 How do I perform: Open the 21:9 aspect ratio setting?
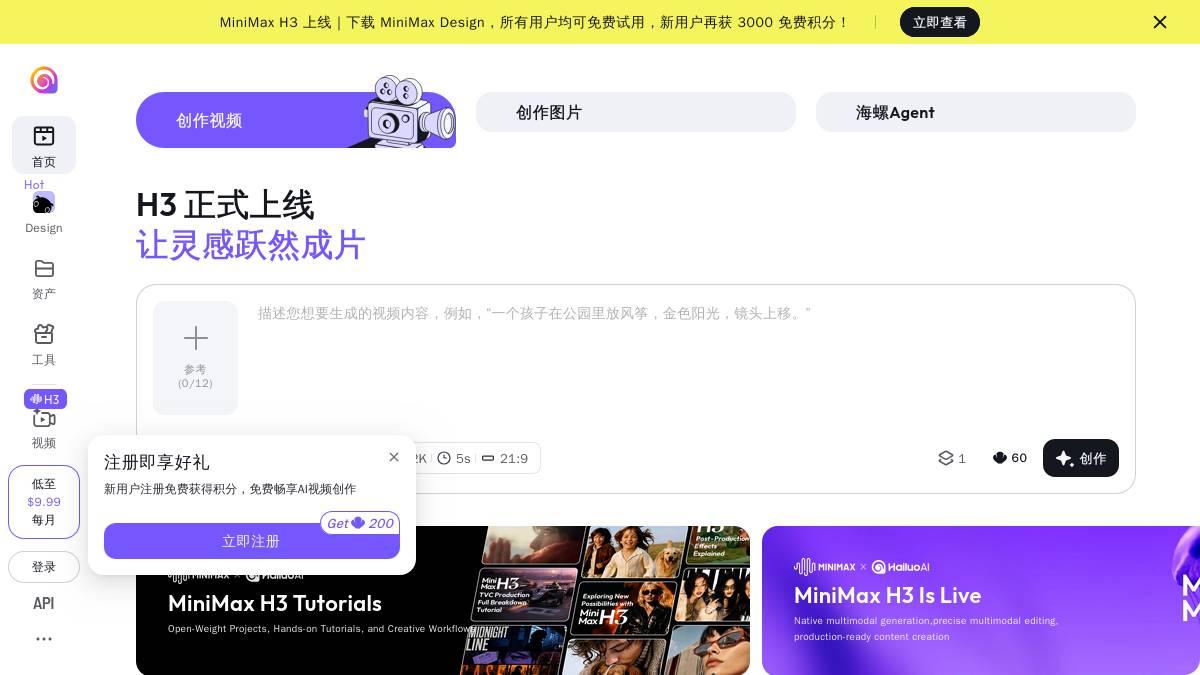pos(505,458)
